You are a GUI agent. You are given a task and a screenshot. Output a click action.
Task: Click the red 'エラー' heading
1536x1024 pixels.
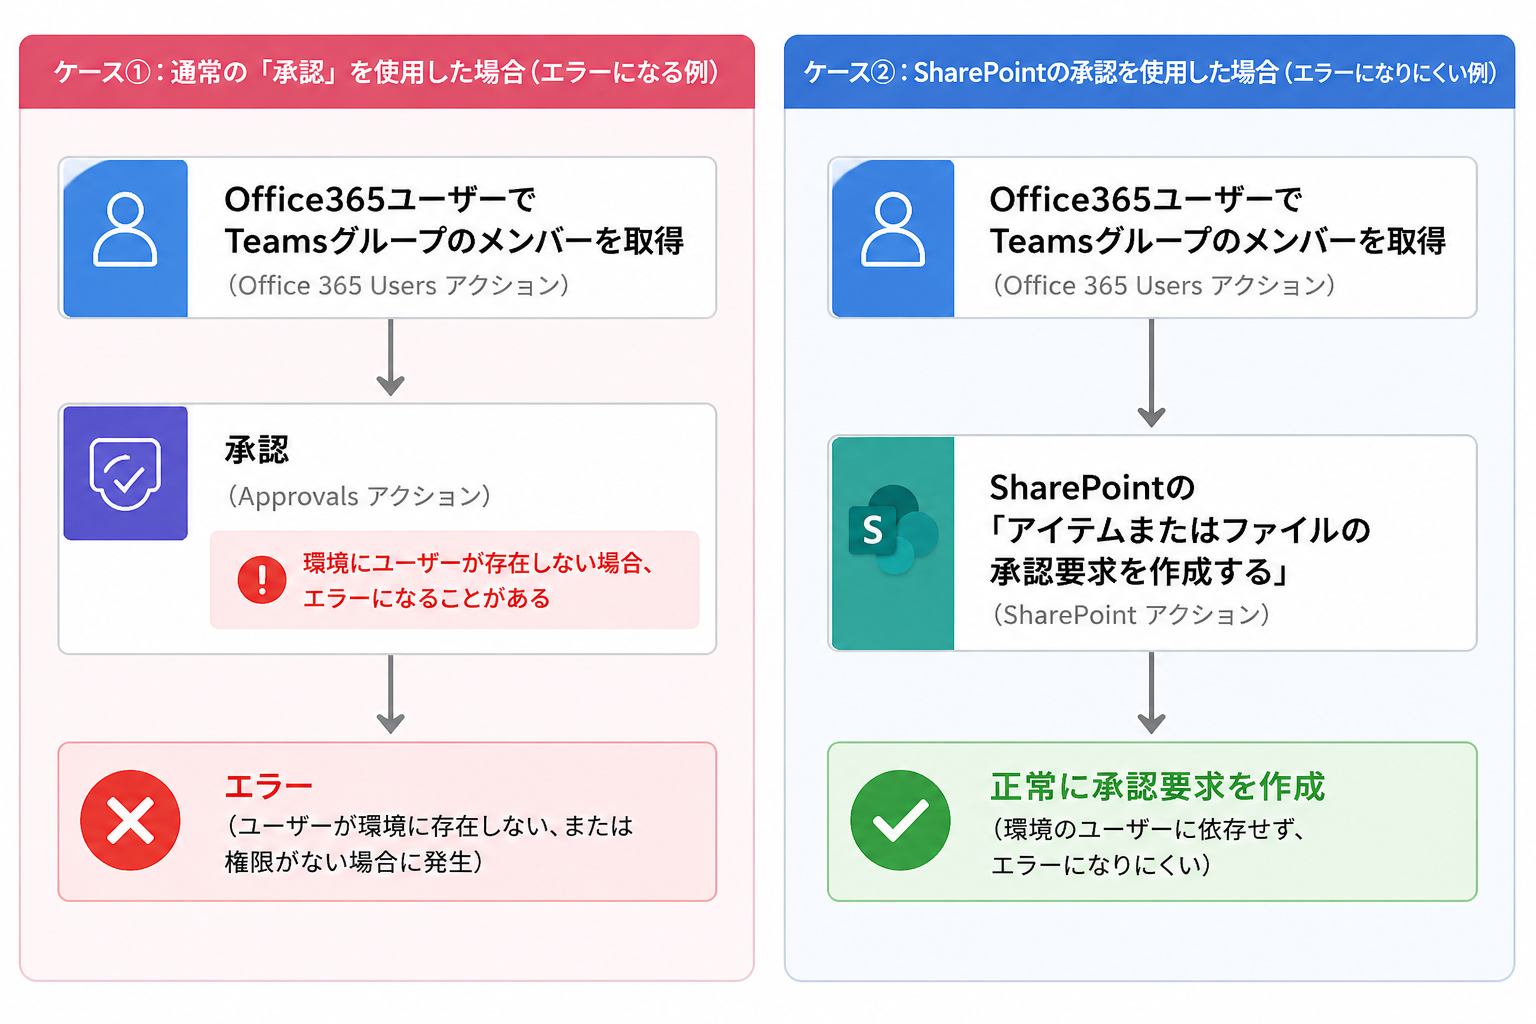268,787
